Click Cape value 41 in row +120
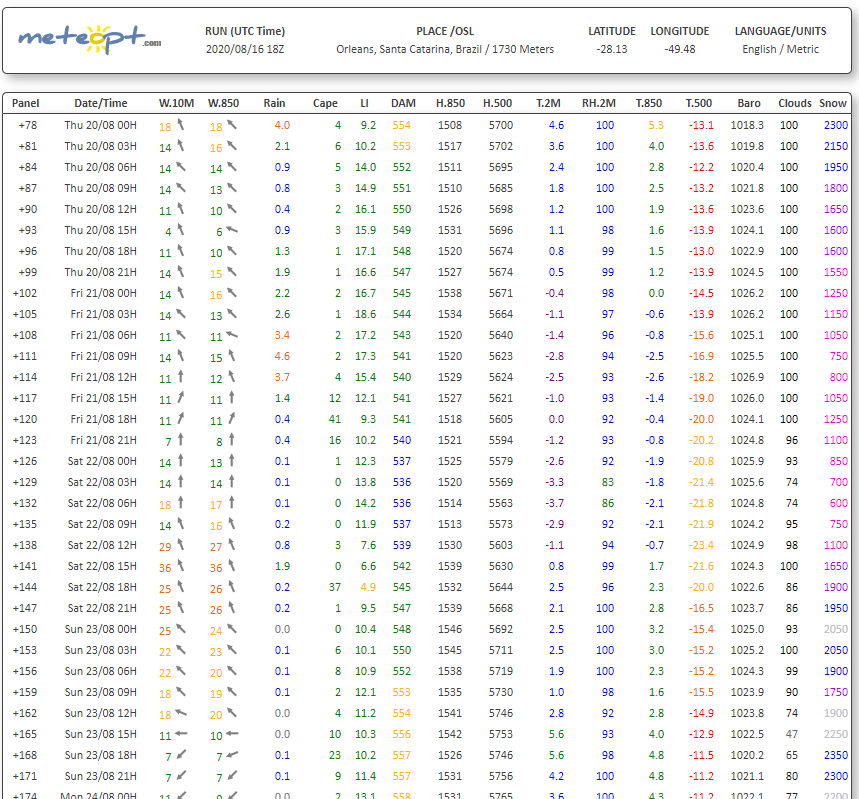This screenshot has height=799, width=859. tap(335, 419)
